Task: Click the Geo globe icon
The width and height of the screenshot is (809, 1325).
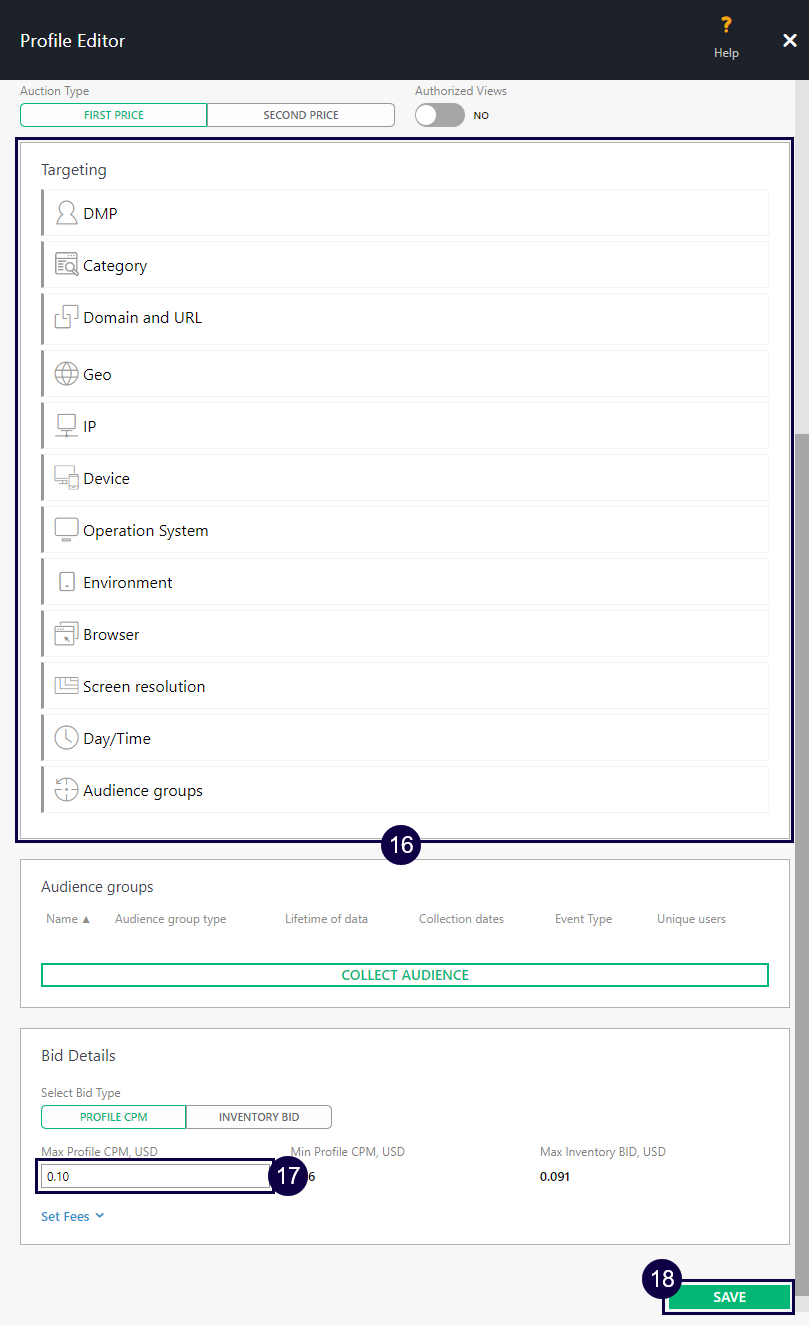Action: pyautogui.click(x=66, y=374)
